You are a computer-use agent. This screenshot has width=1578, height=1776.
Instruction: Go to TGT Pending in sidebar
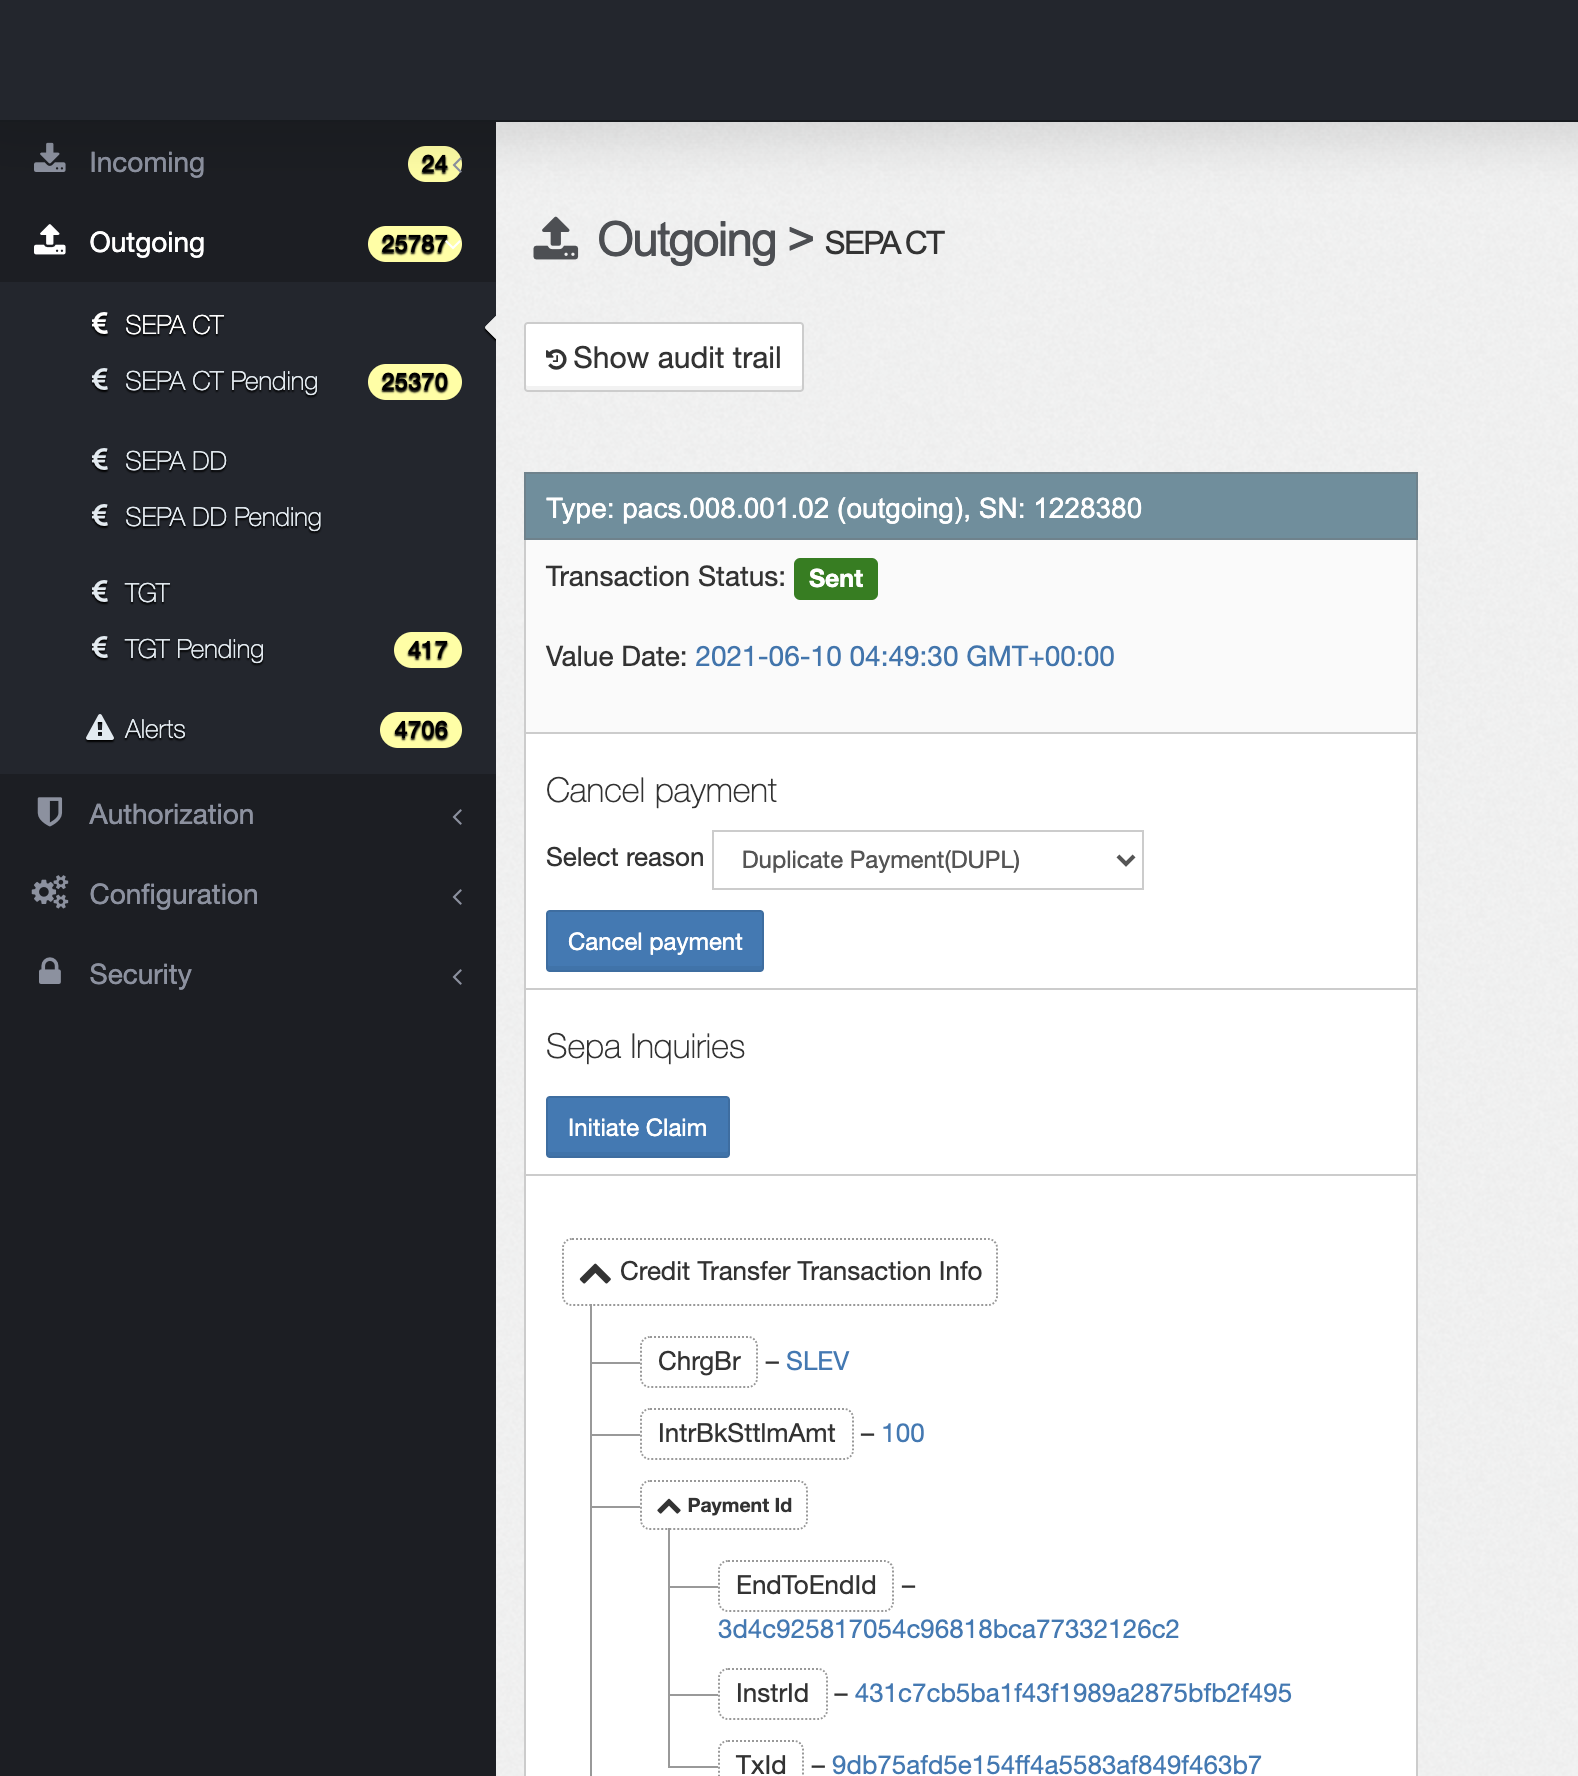[x=194, y=649]
